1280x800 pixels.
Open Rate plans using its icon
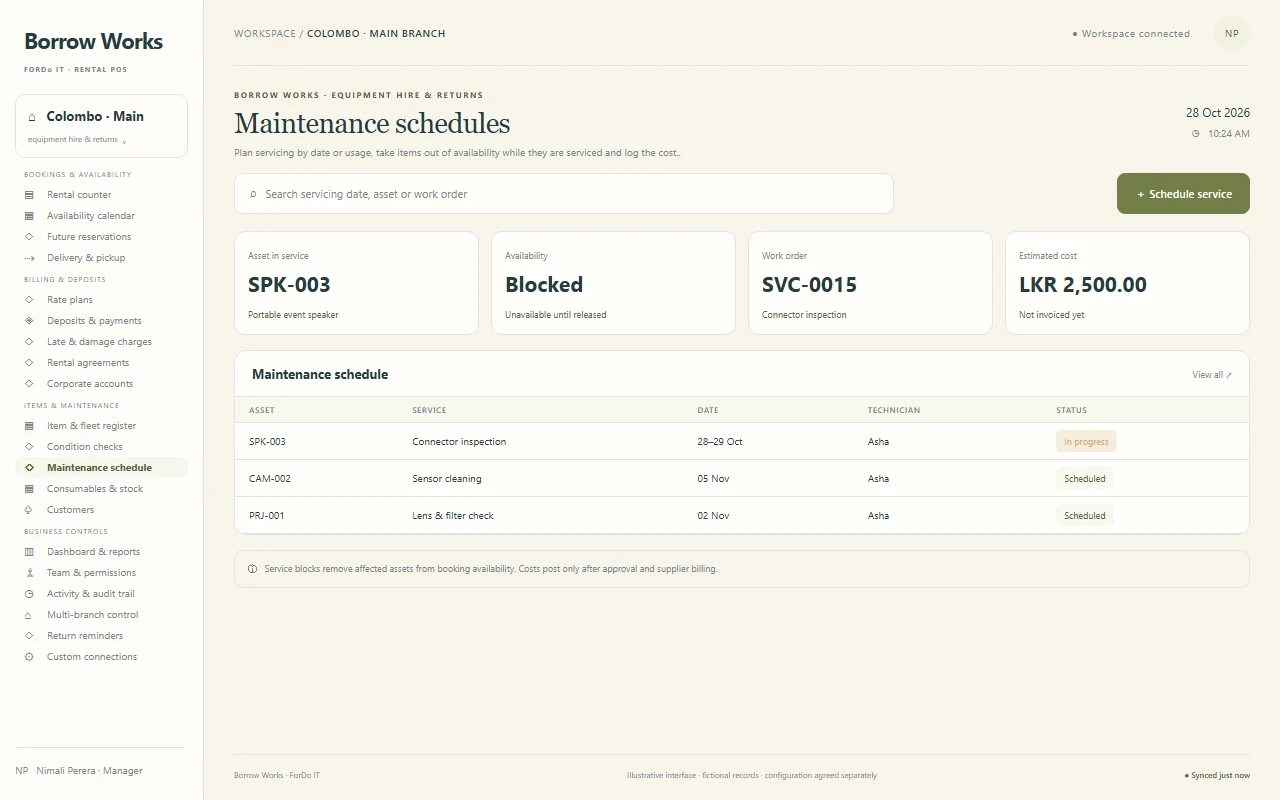pos(29,300)
